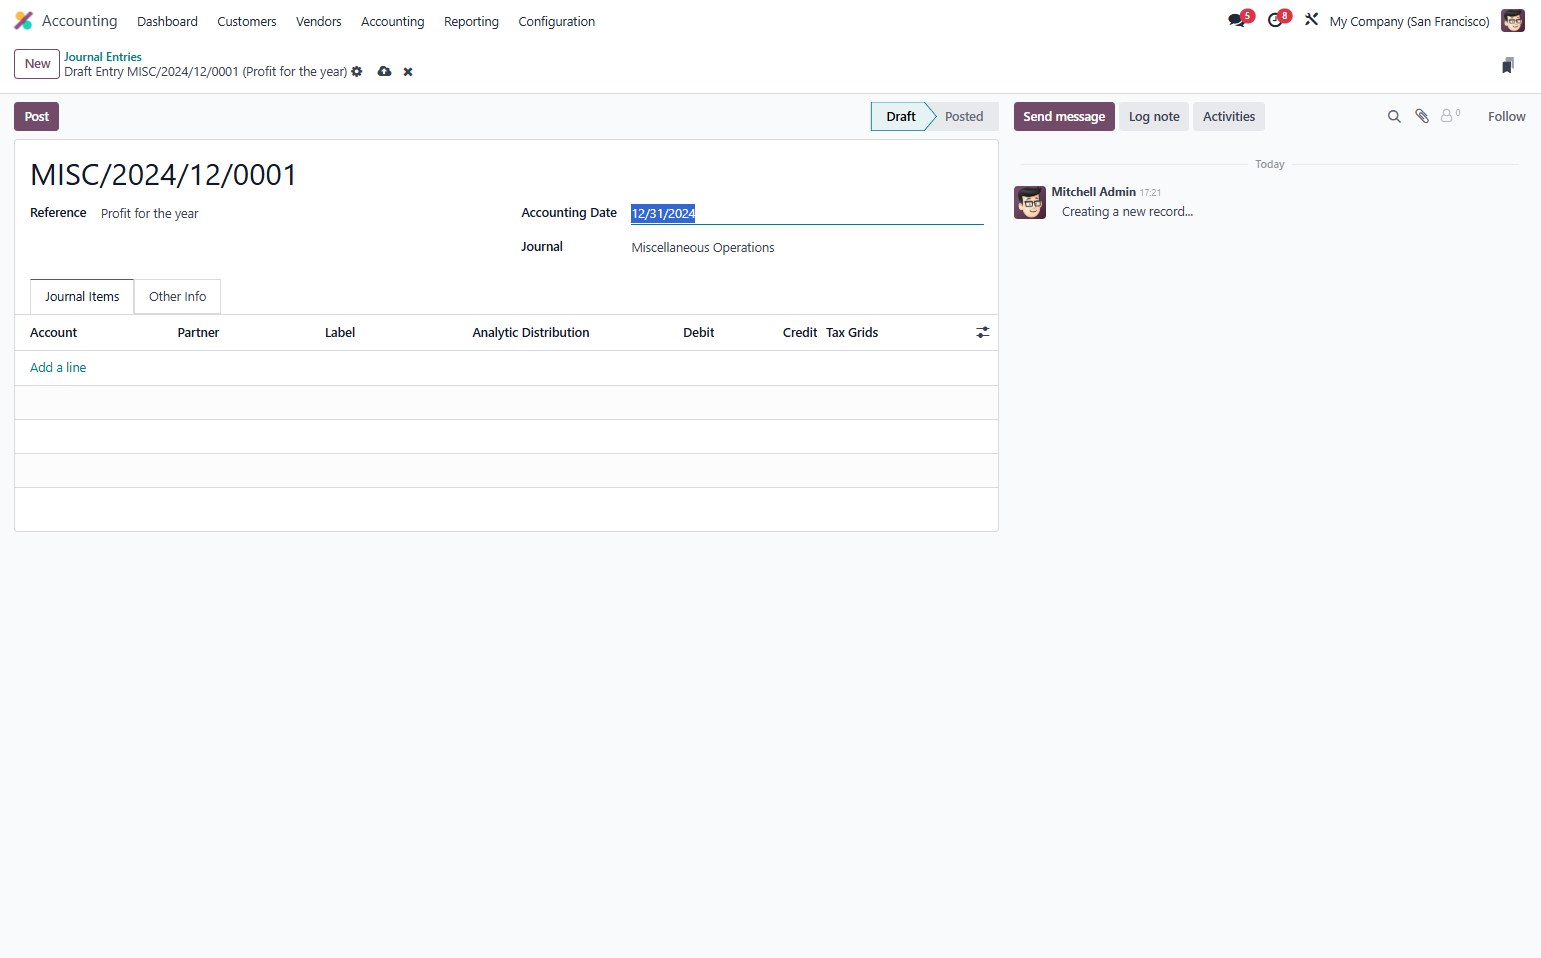This screenshot has width=1541, height=958.
Task: Select the Journal Items tab
Action: click(x=82, y=297)
